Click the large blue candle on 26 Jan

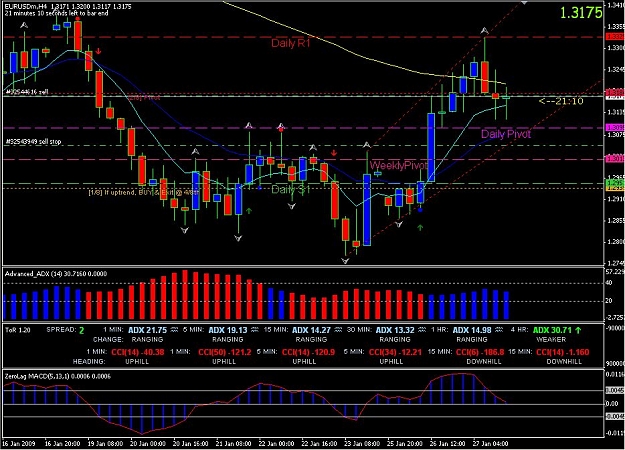[x=431, y=148]
